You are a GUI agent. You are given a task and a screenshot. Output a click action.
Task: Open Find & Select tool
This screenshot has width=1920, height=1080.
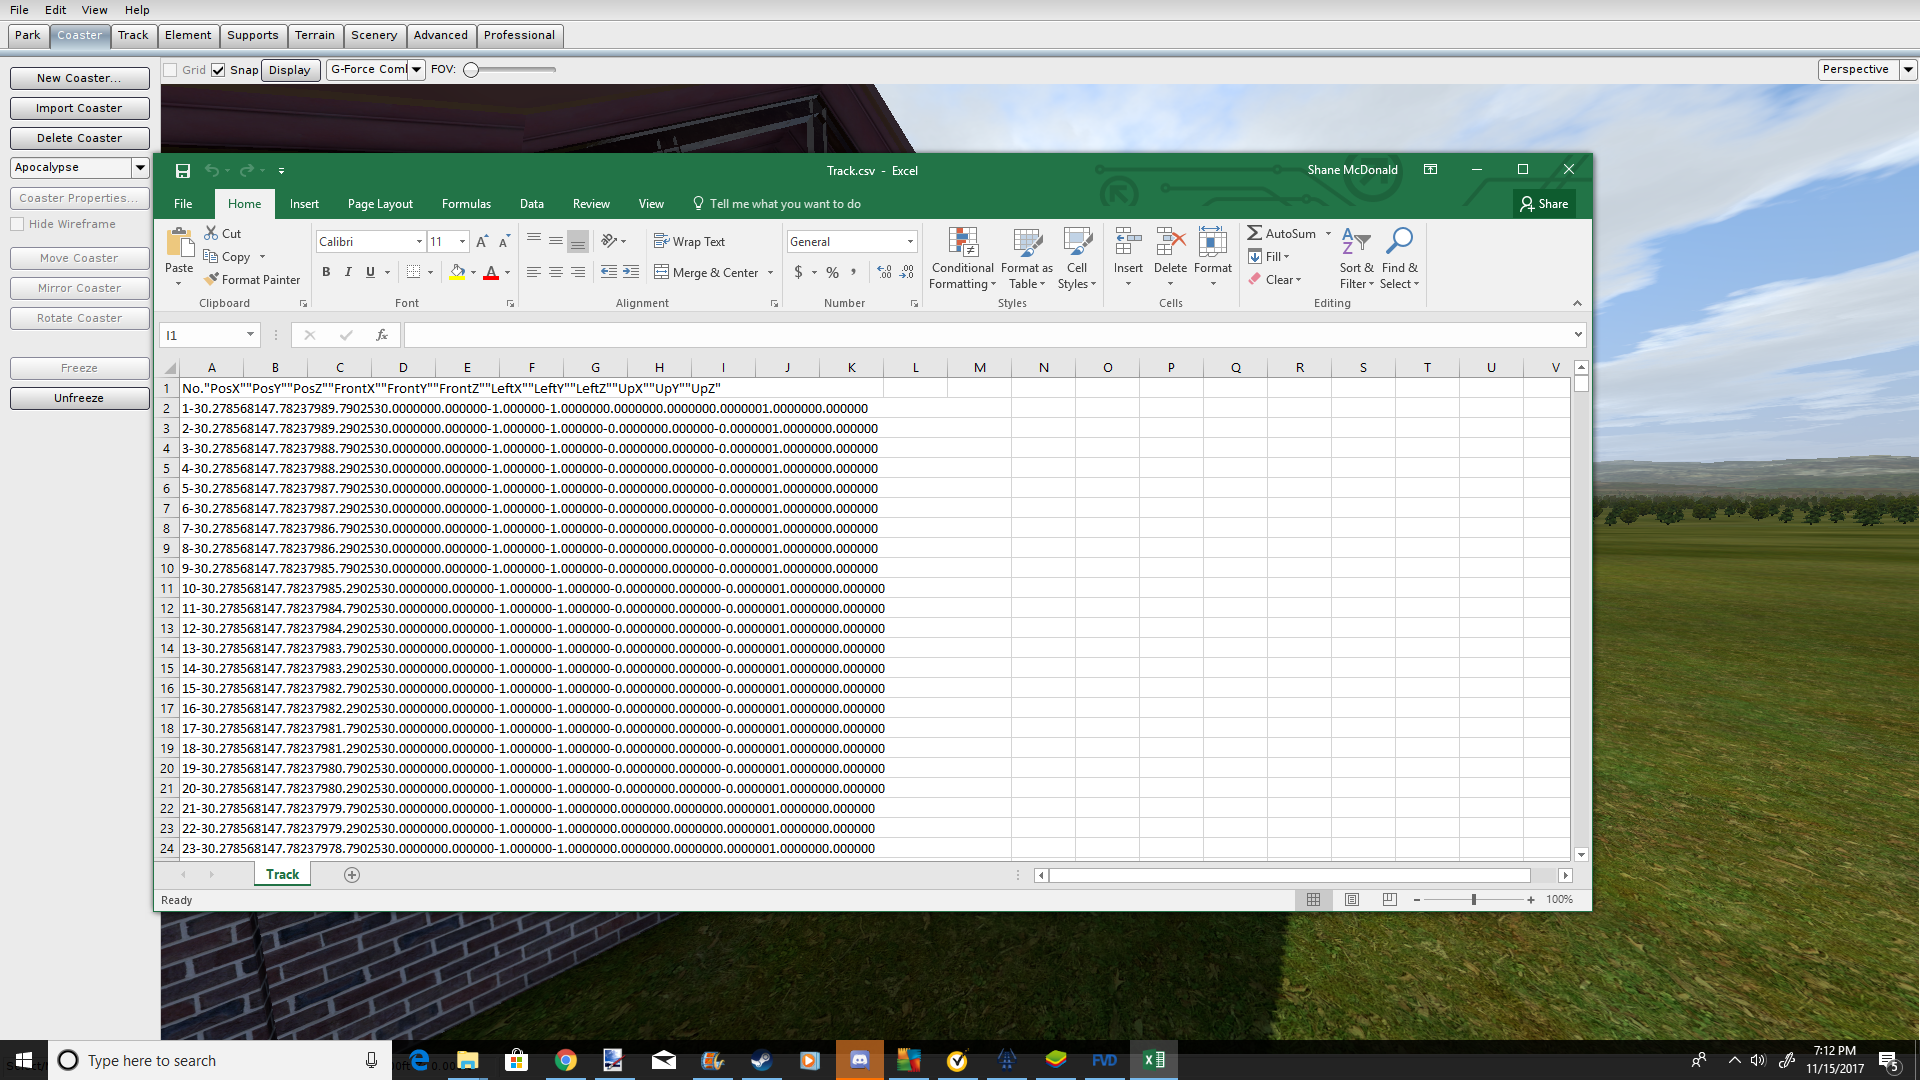tap(1399, 258)
